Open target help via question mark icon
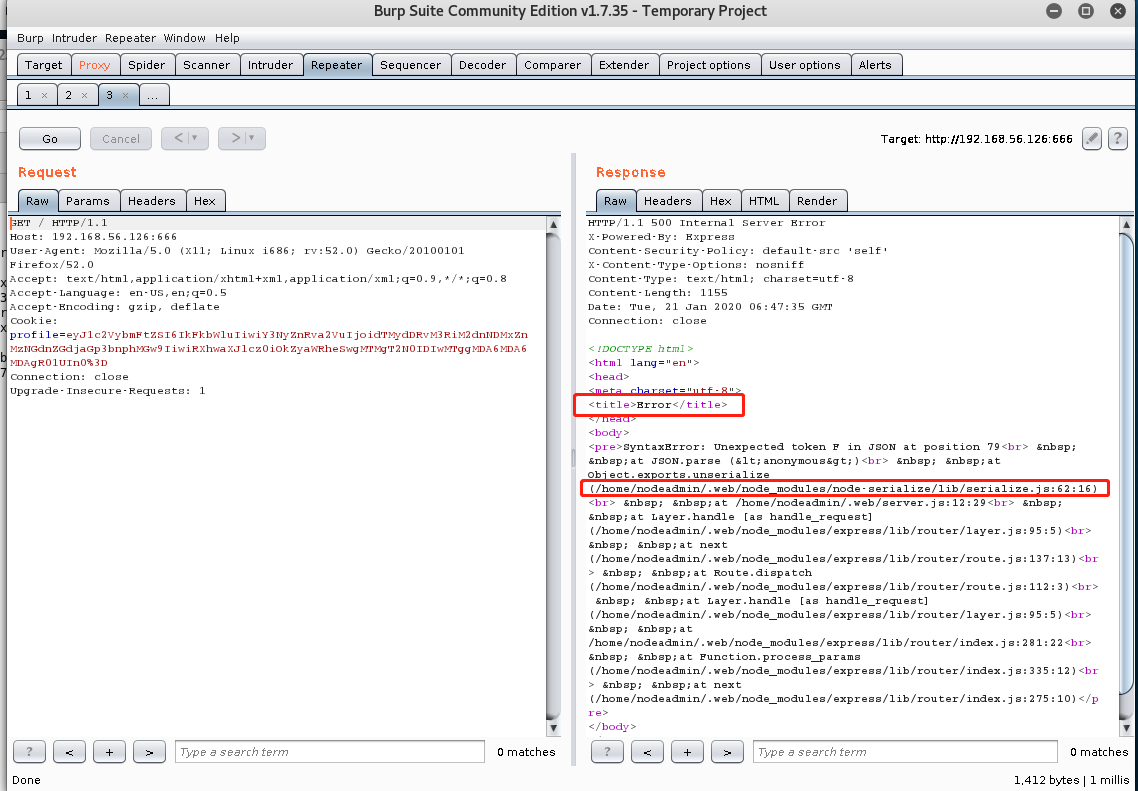This screenshot has width=1138, height=791. (x=1117, y=138)
